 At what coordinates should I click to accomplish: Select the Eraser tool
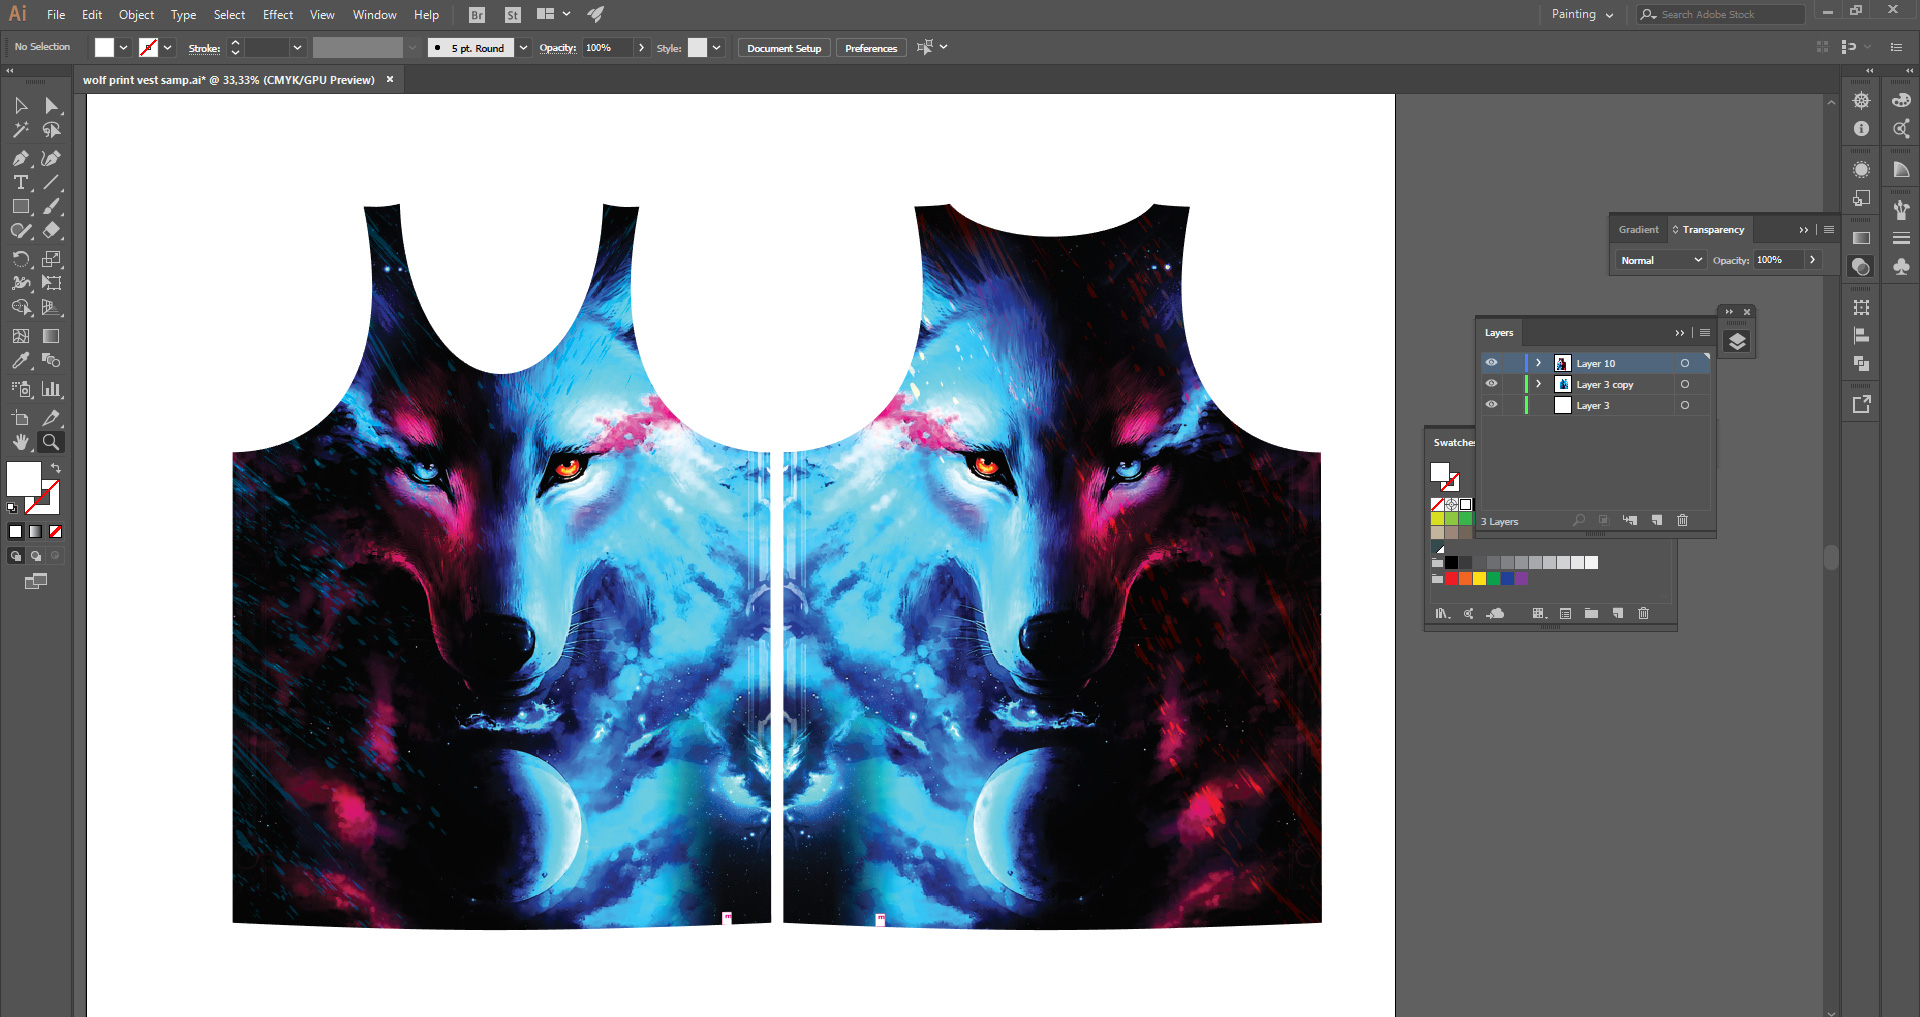pyautogui.click(x=51, y=230)
